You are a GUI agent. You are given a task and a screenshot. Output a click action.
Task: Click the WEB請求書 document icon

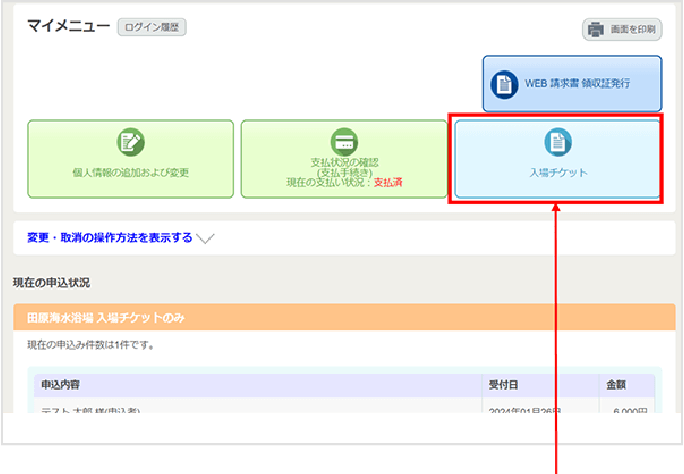[504, 84]
